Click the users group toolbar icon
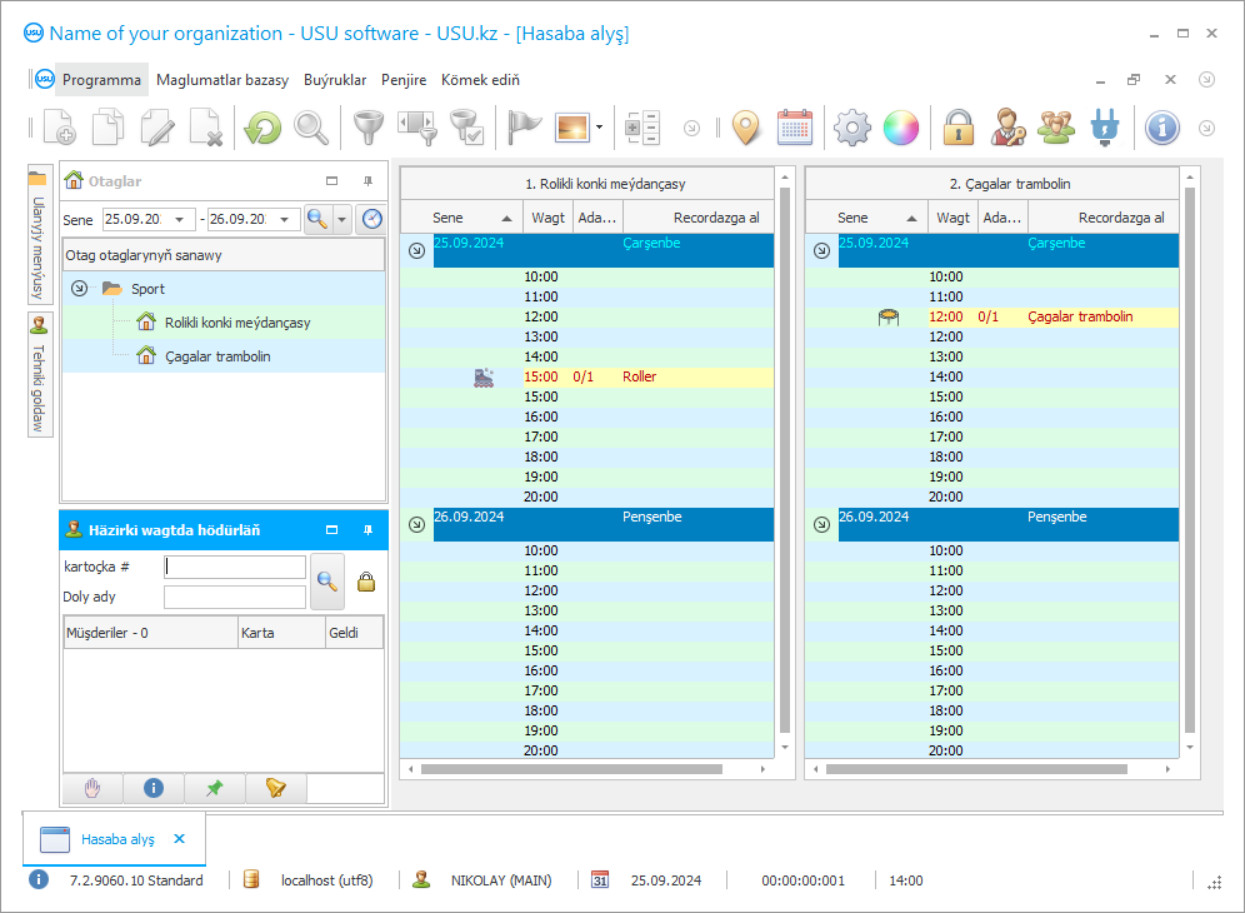 tap(1056, 128)
